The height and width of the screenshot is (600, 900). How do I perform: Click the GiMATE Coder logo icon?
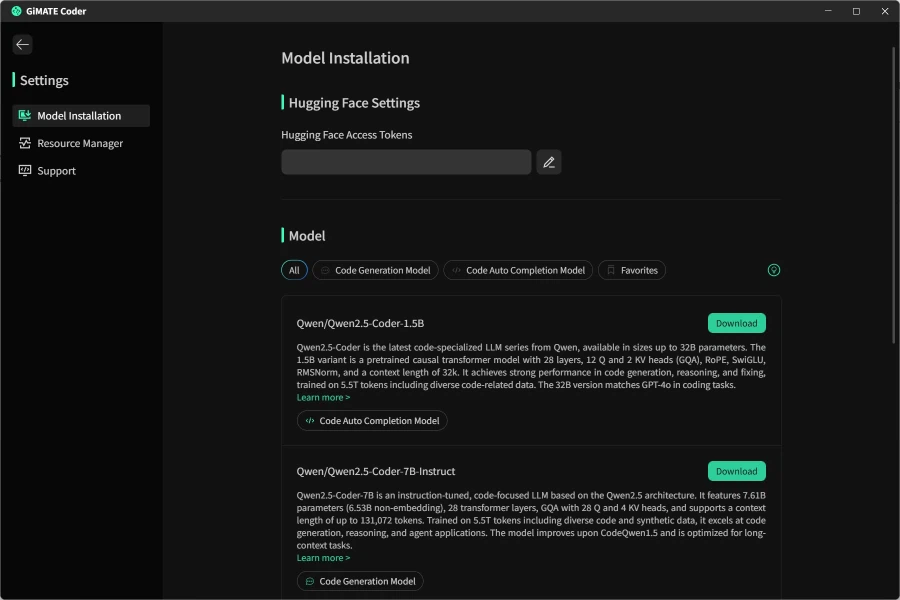point(16,11)
